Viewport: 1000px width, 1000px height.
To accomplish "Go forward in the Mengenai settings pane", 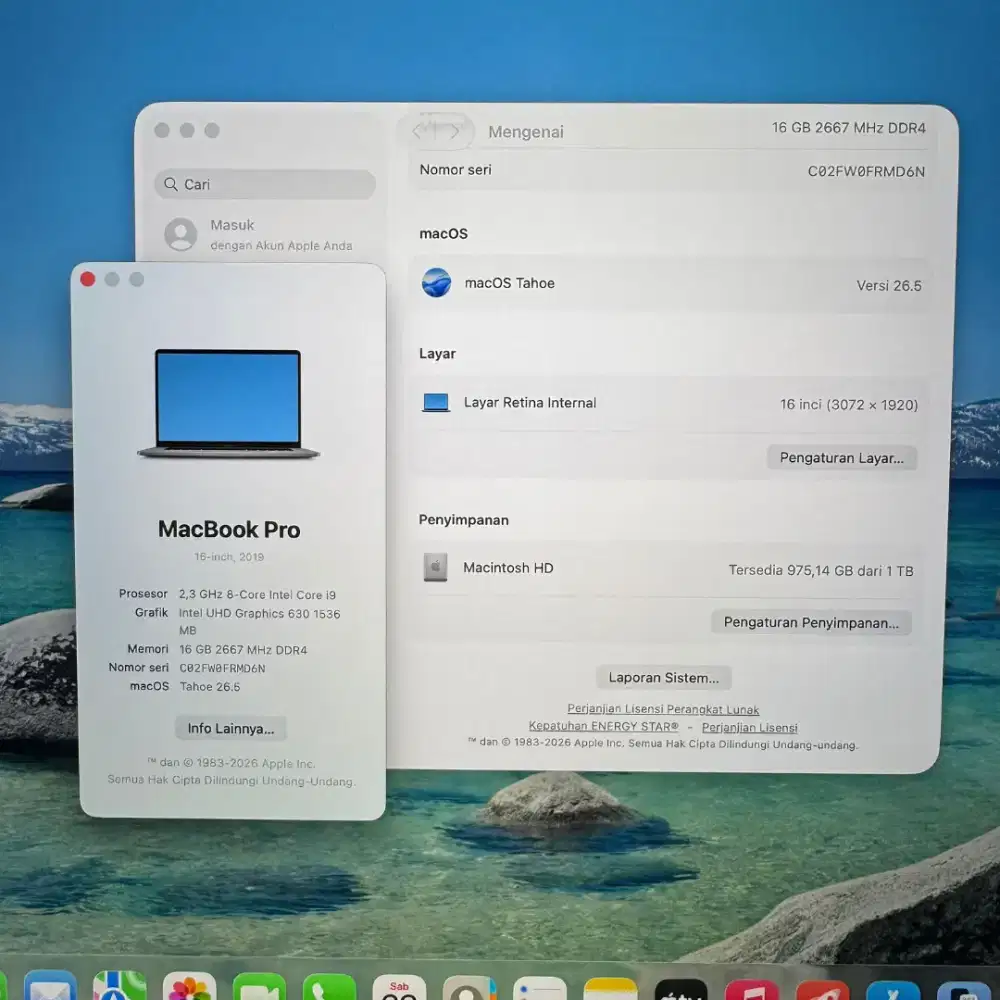I will click(454, 131).
